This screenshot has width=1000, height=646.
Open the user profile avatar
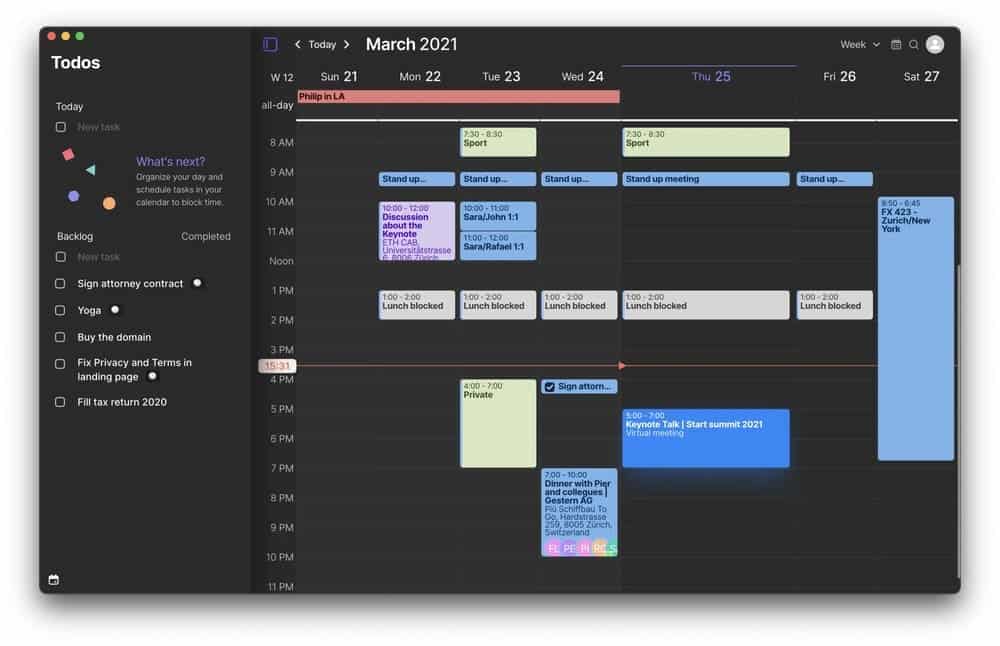pyautogui.click(x=935, y=44)
